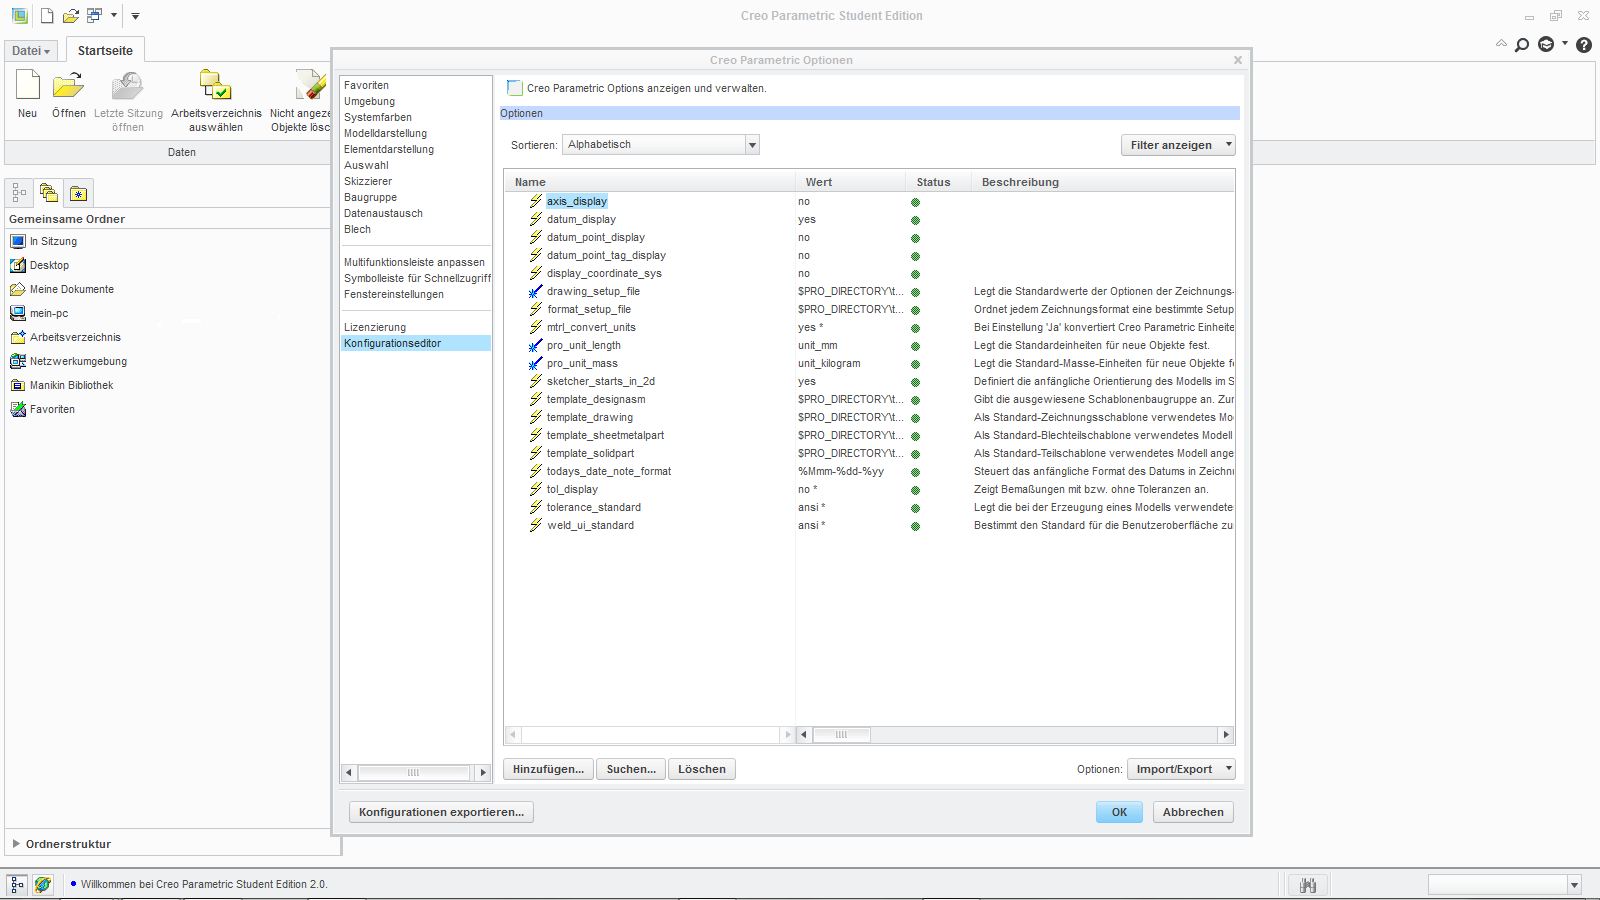This screenshot has height=900, width=1600.
Task: Click the lightning icon beside sketcher_starts_in_2d
Action: pos(536,381)
